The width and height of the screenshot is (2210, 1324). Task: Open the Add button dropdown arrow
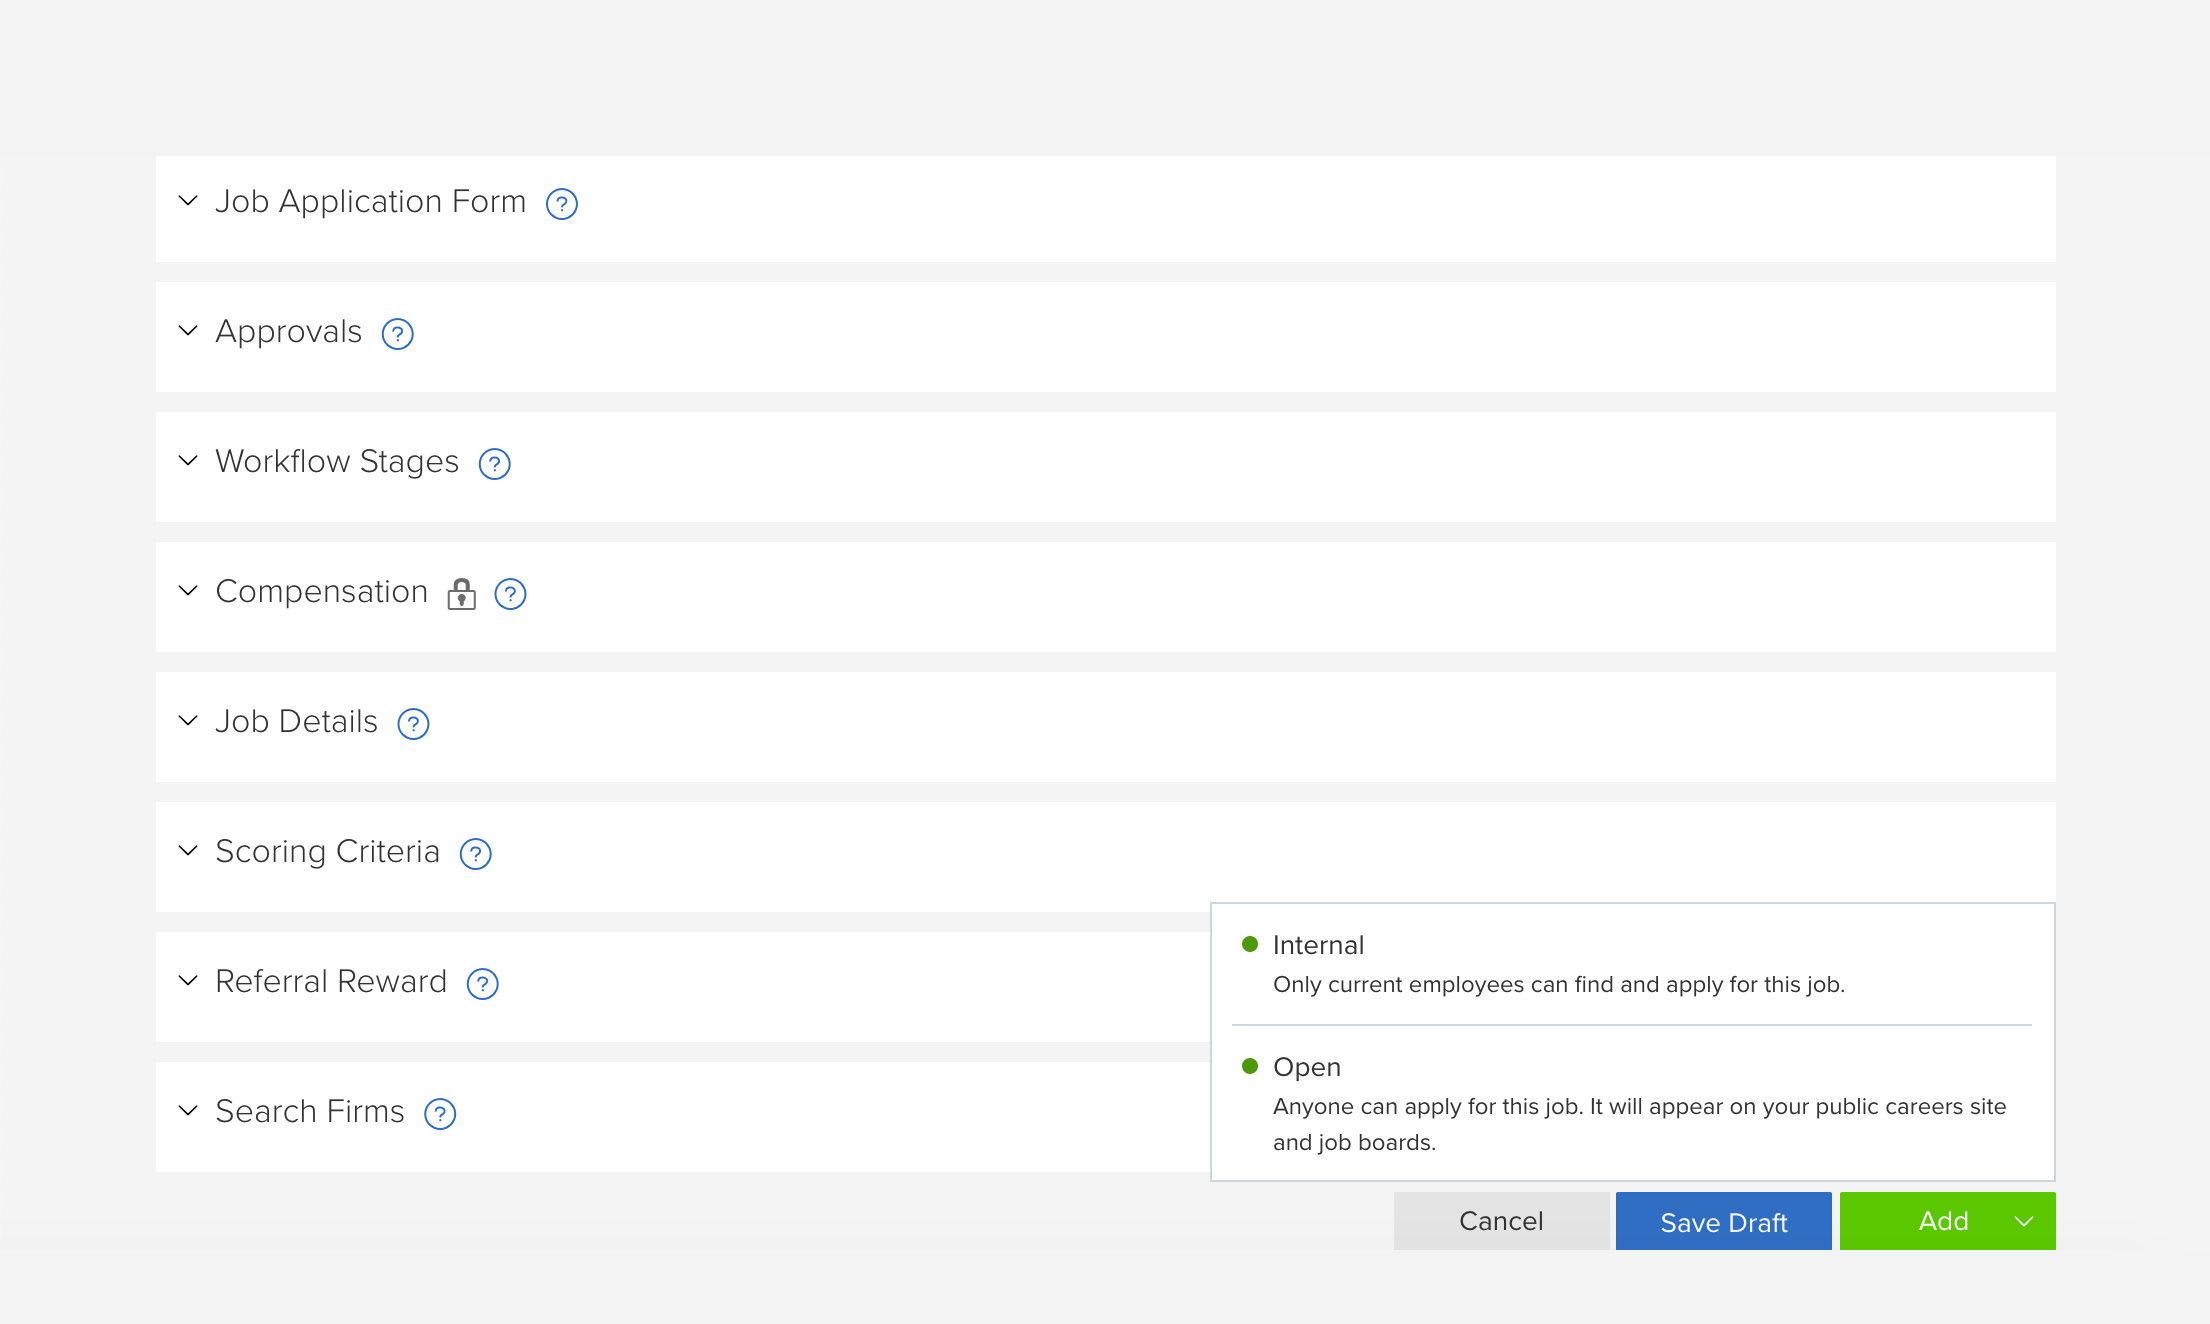point(2024,1221)
